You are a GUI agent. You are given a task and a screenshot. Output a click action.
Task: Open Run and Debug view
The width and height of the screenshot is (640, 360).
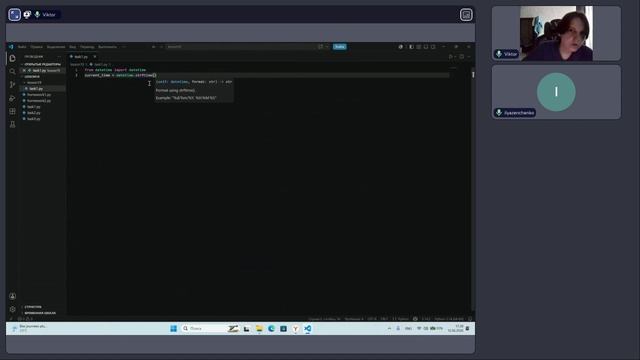click(12, 98)
